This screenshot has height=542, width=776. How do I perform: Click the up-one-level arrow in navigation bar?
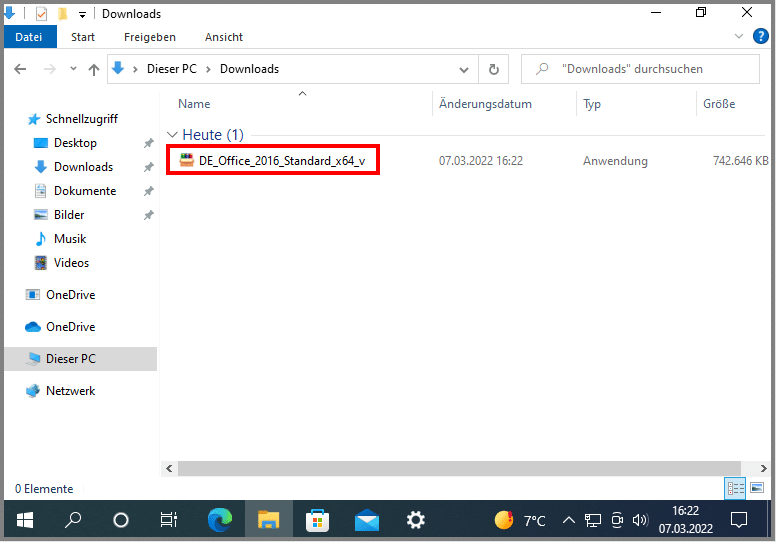94,69
